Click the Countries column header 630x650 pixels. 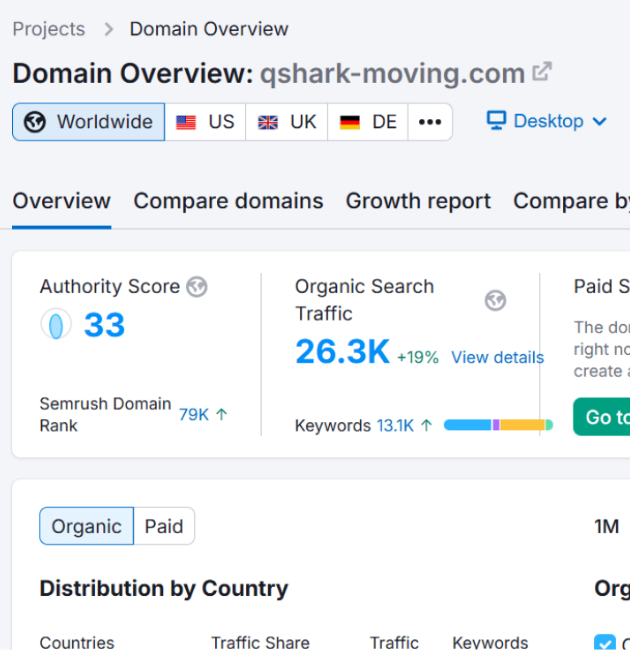pos(77,643)
